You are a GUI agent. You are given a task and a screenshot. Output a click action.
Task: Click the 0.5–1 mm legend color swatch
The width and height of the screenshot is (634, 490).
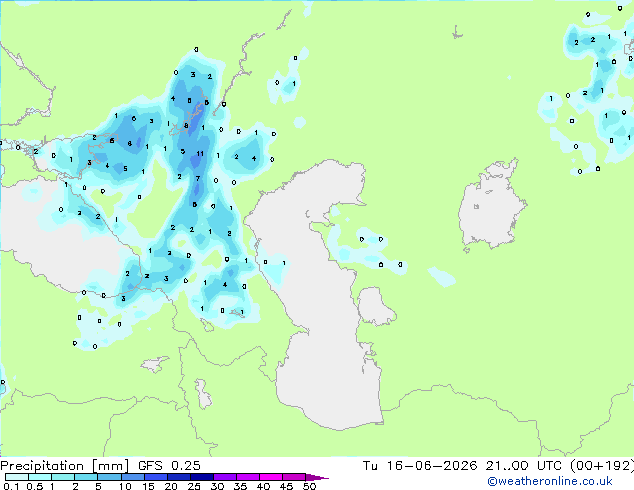coord(40,477)
